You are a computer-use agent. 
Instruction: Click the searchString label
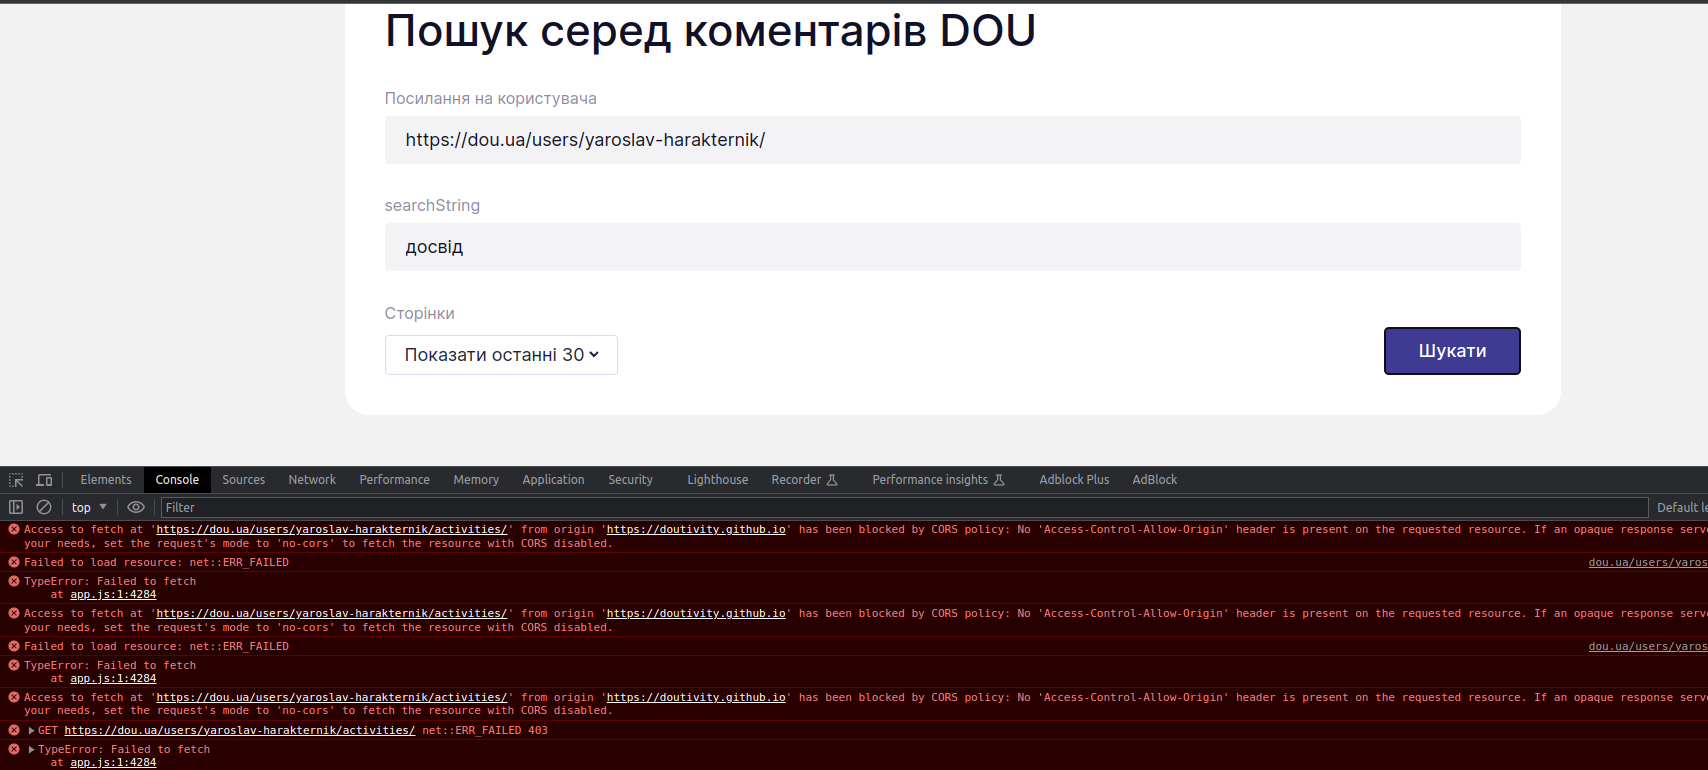432,205
